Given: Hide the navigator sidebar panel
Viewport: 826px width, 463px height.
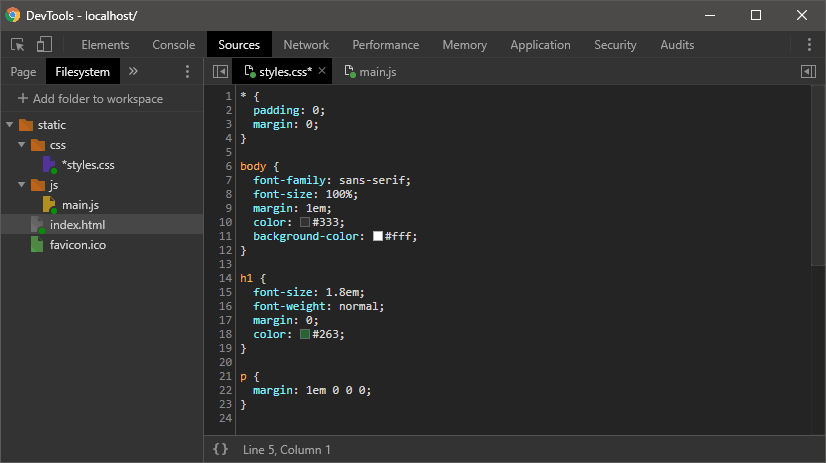Looking at the screenshot, I should [220, 72].
